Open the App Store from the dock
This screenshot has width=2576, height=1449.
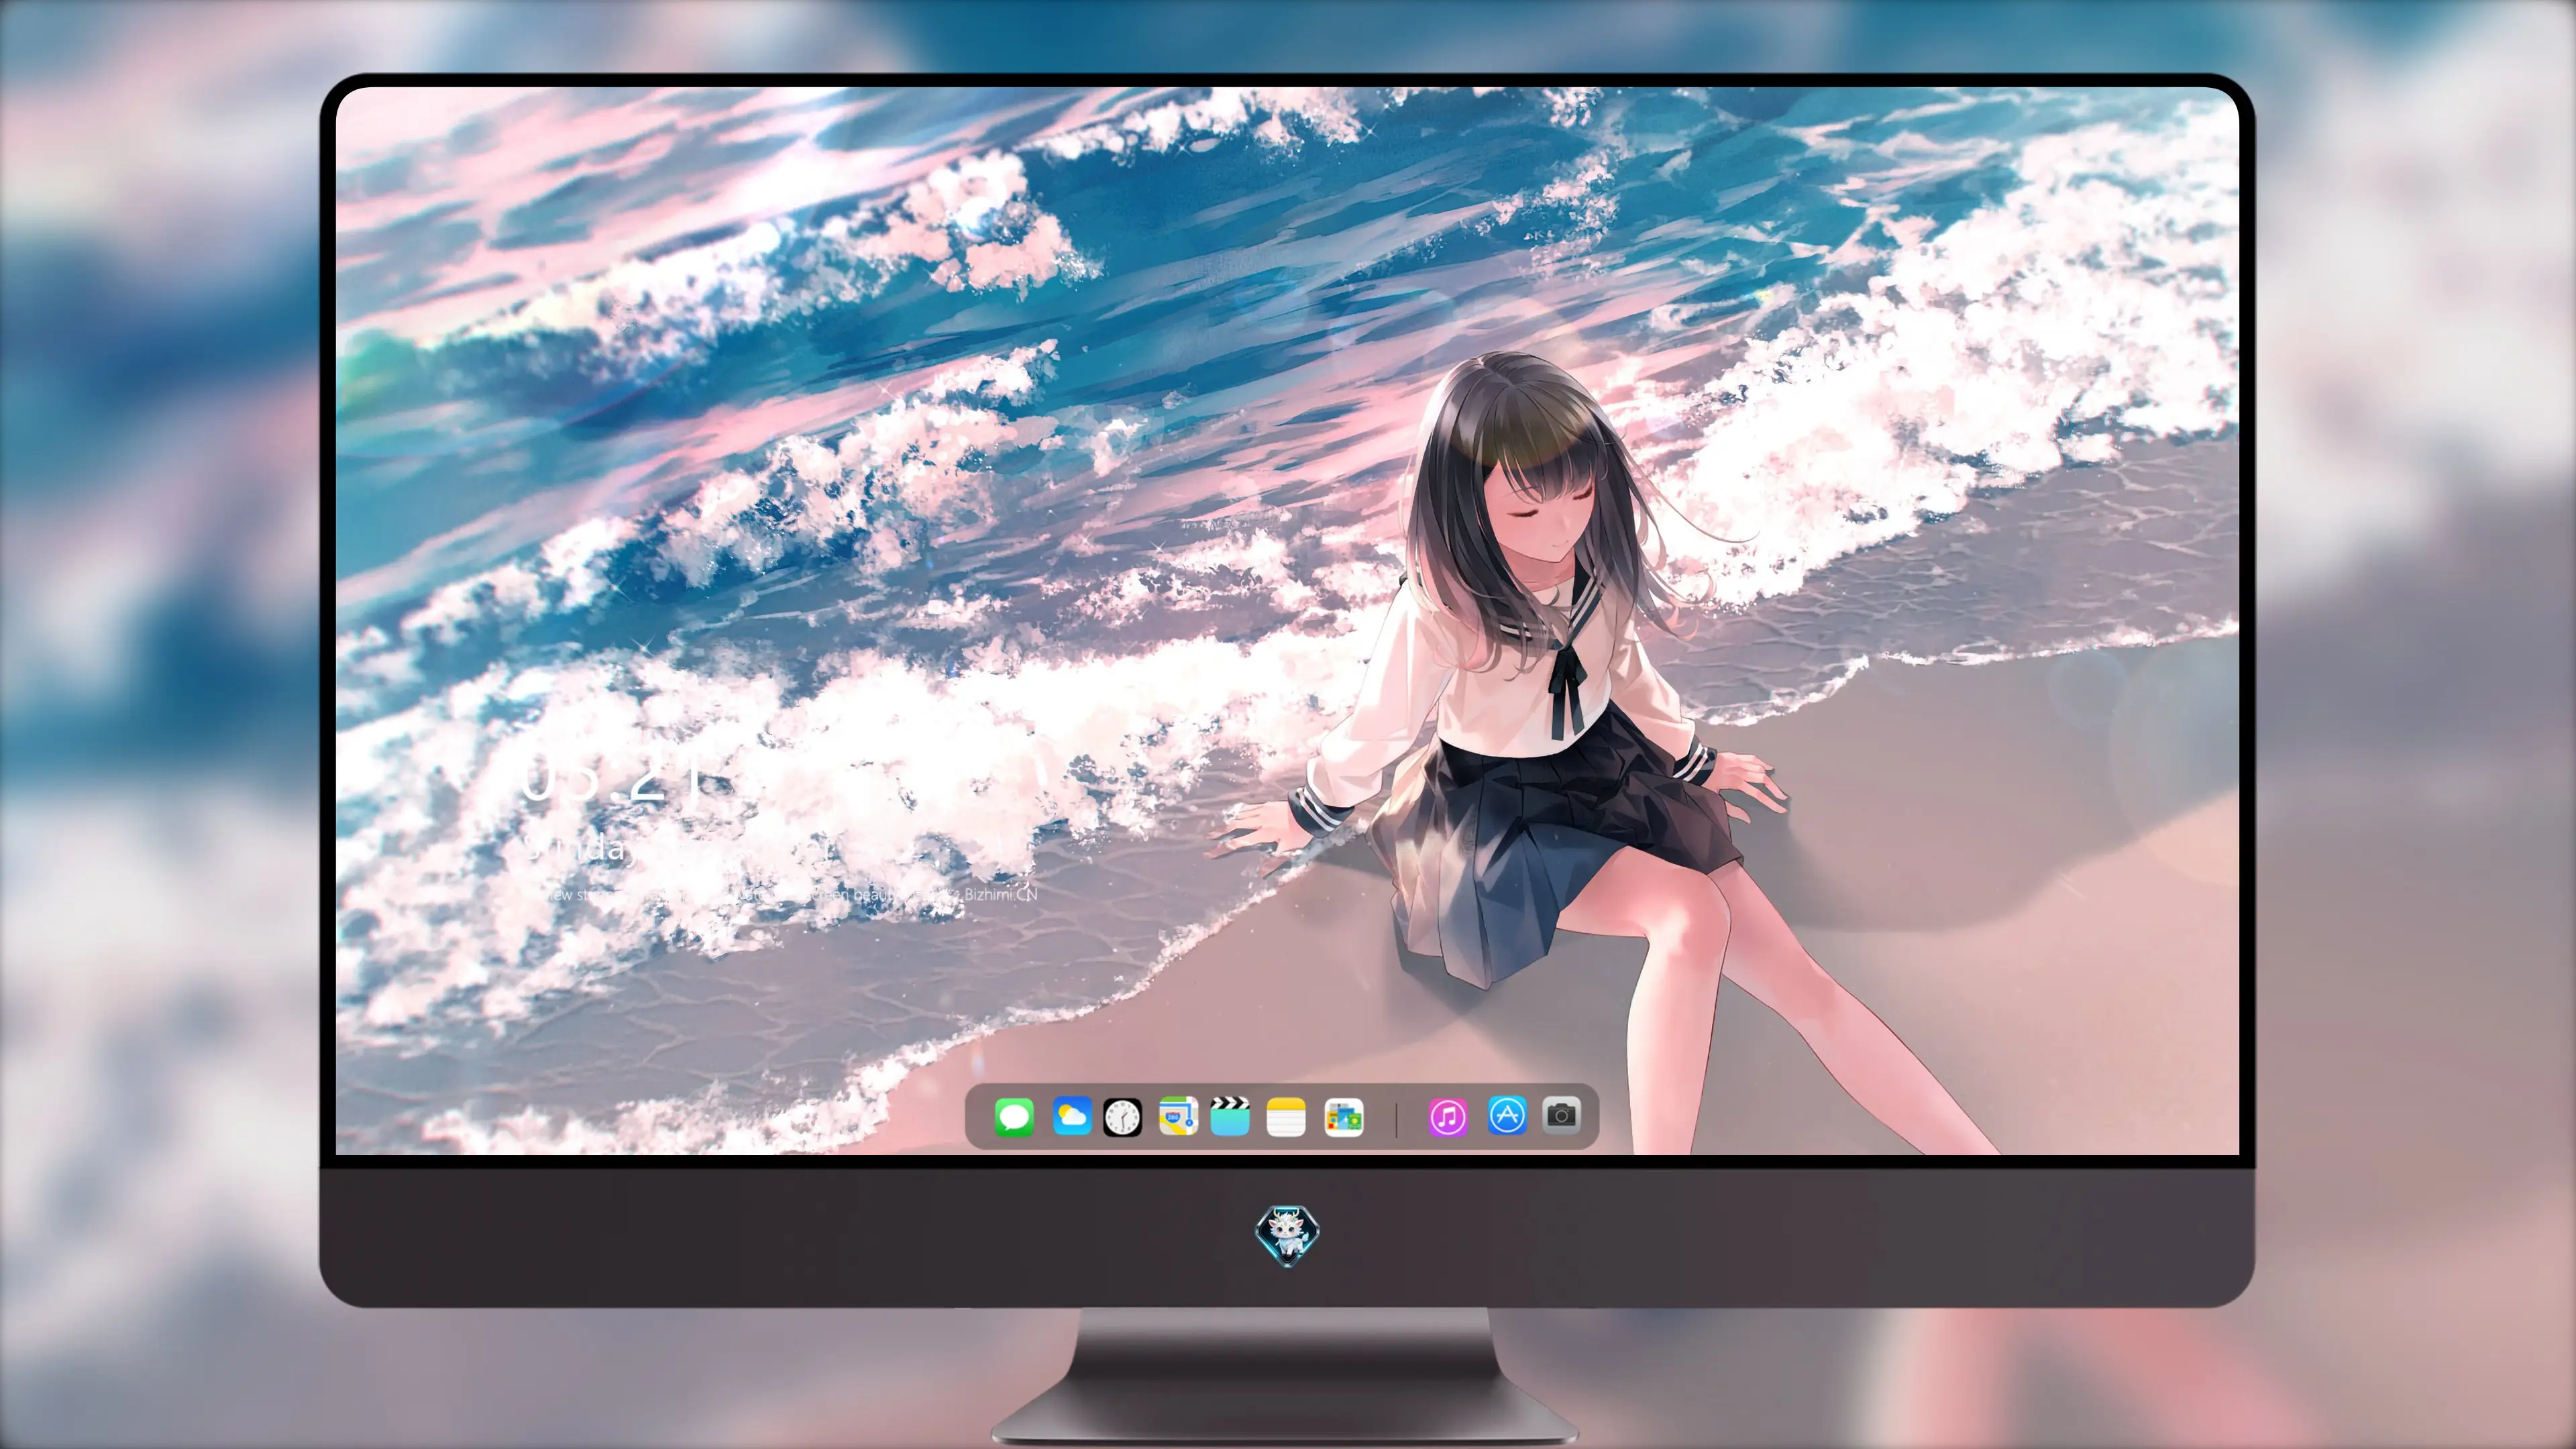(x=1507, y=1115)
